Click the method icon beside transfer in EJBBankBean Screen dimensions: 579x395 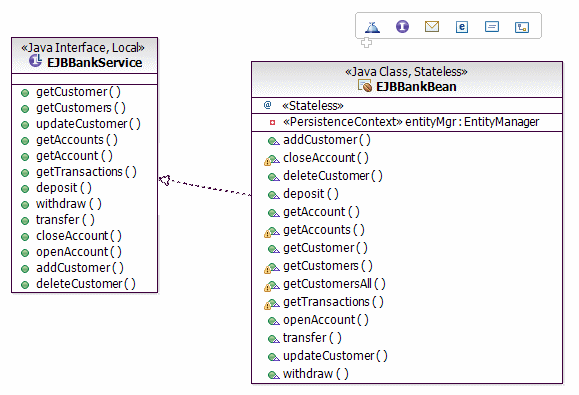pyautogui.click(x=273, y=339)
